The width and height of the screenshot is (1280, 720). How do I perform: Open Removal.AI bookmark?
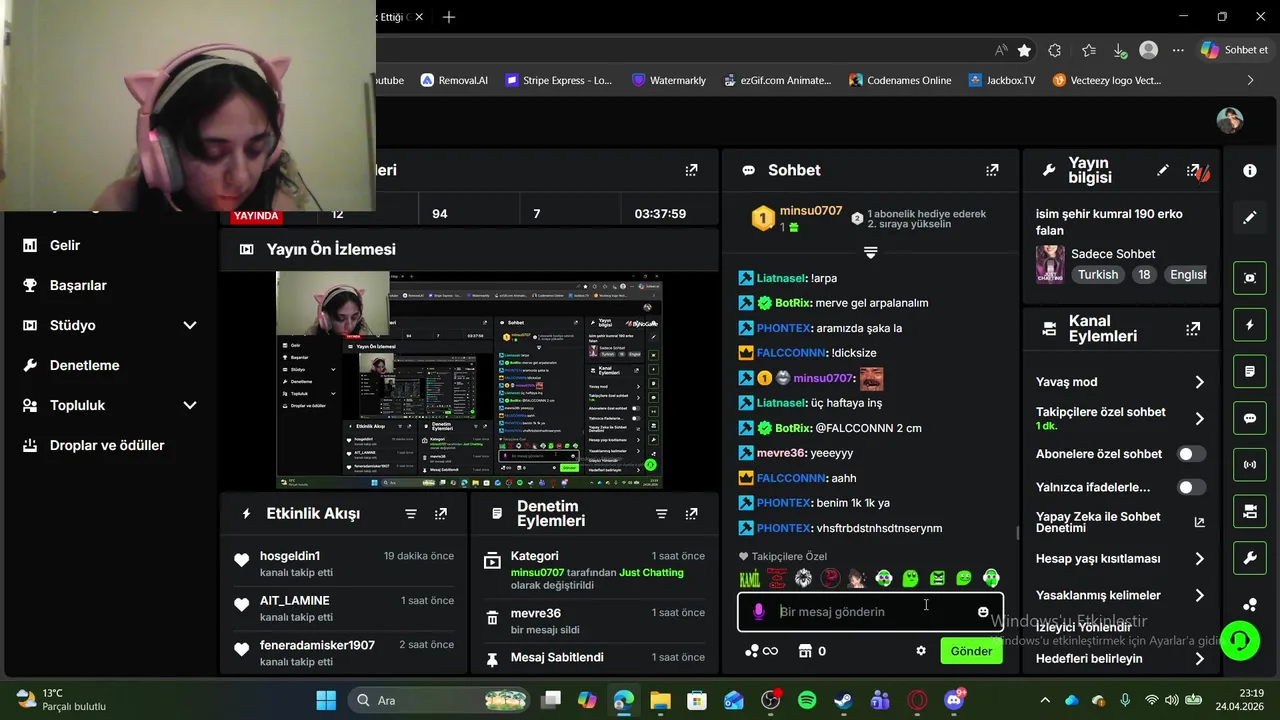[x=454, y=80]
